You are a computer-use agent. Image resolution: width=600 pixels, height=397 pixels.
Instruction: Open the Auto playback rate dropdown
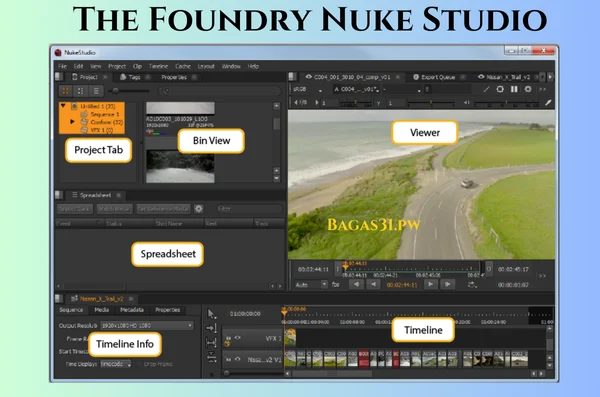coord(311,285)
